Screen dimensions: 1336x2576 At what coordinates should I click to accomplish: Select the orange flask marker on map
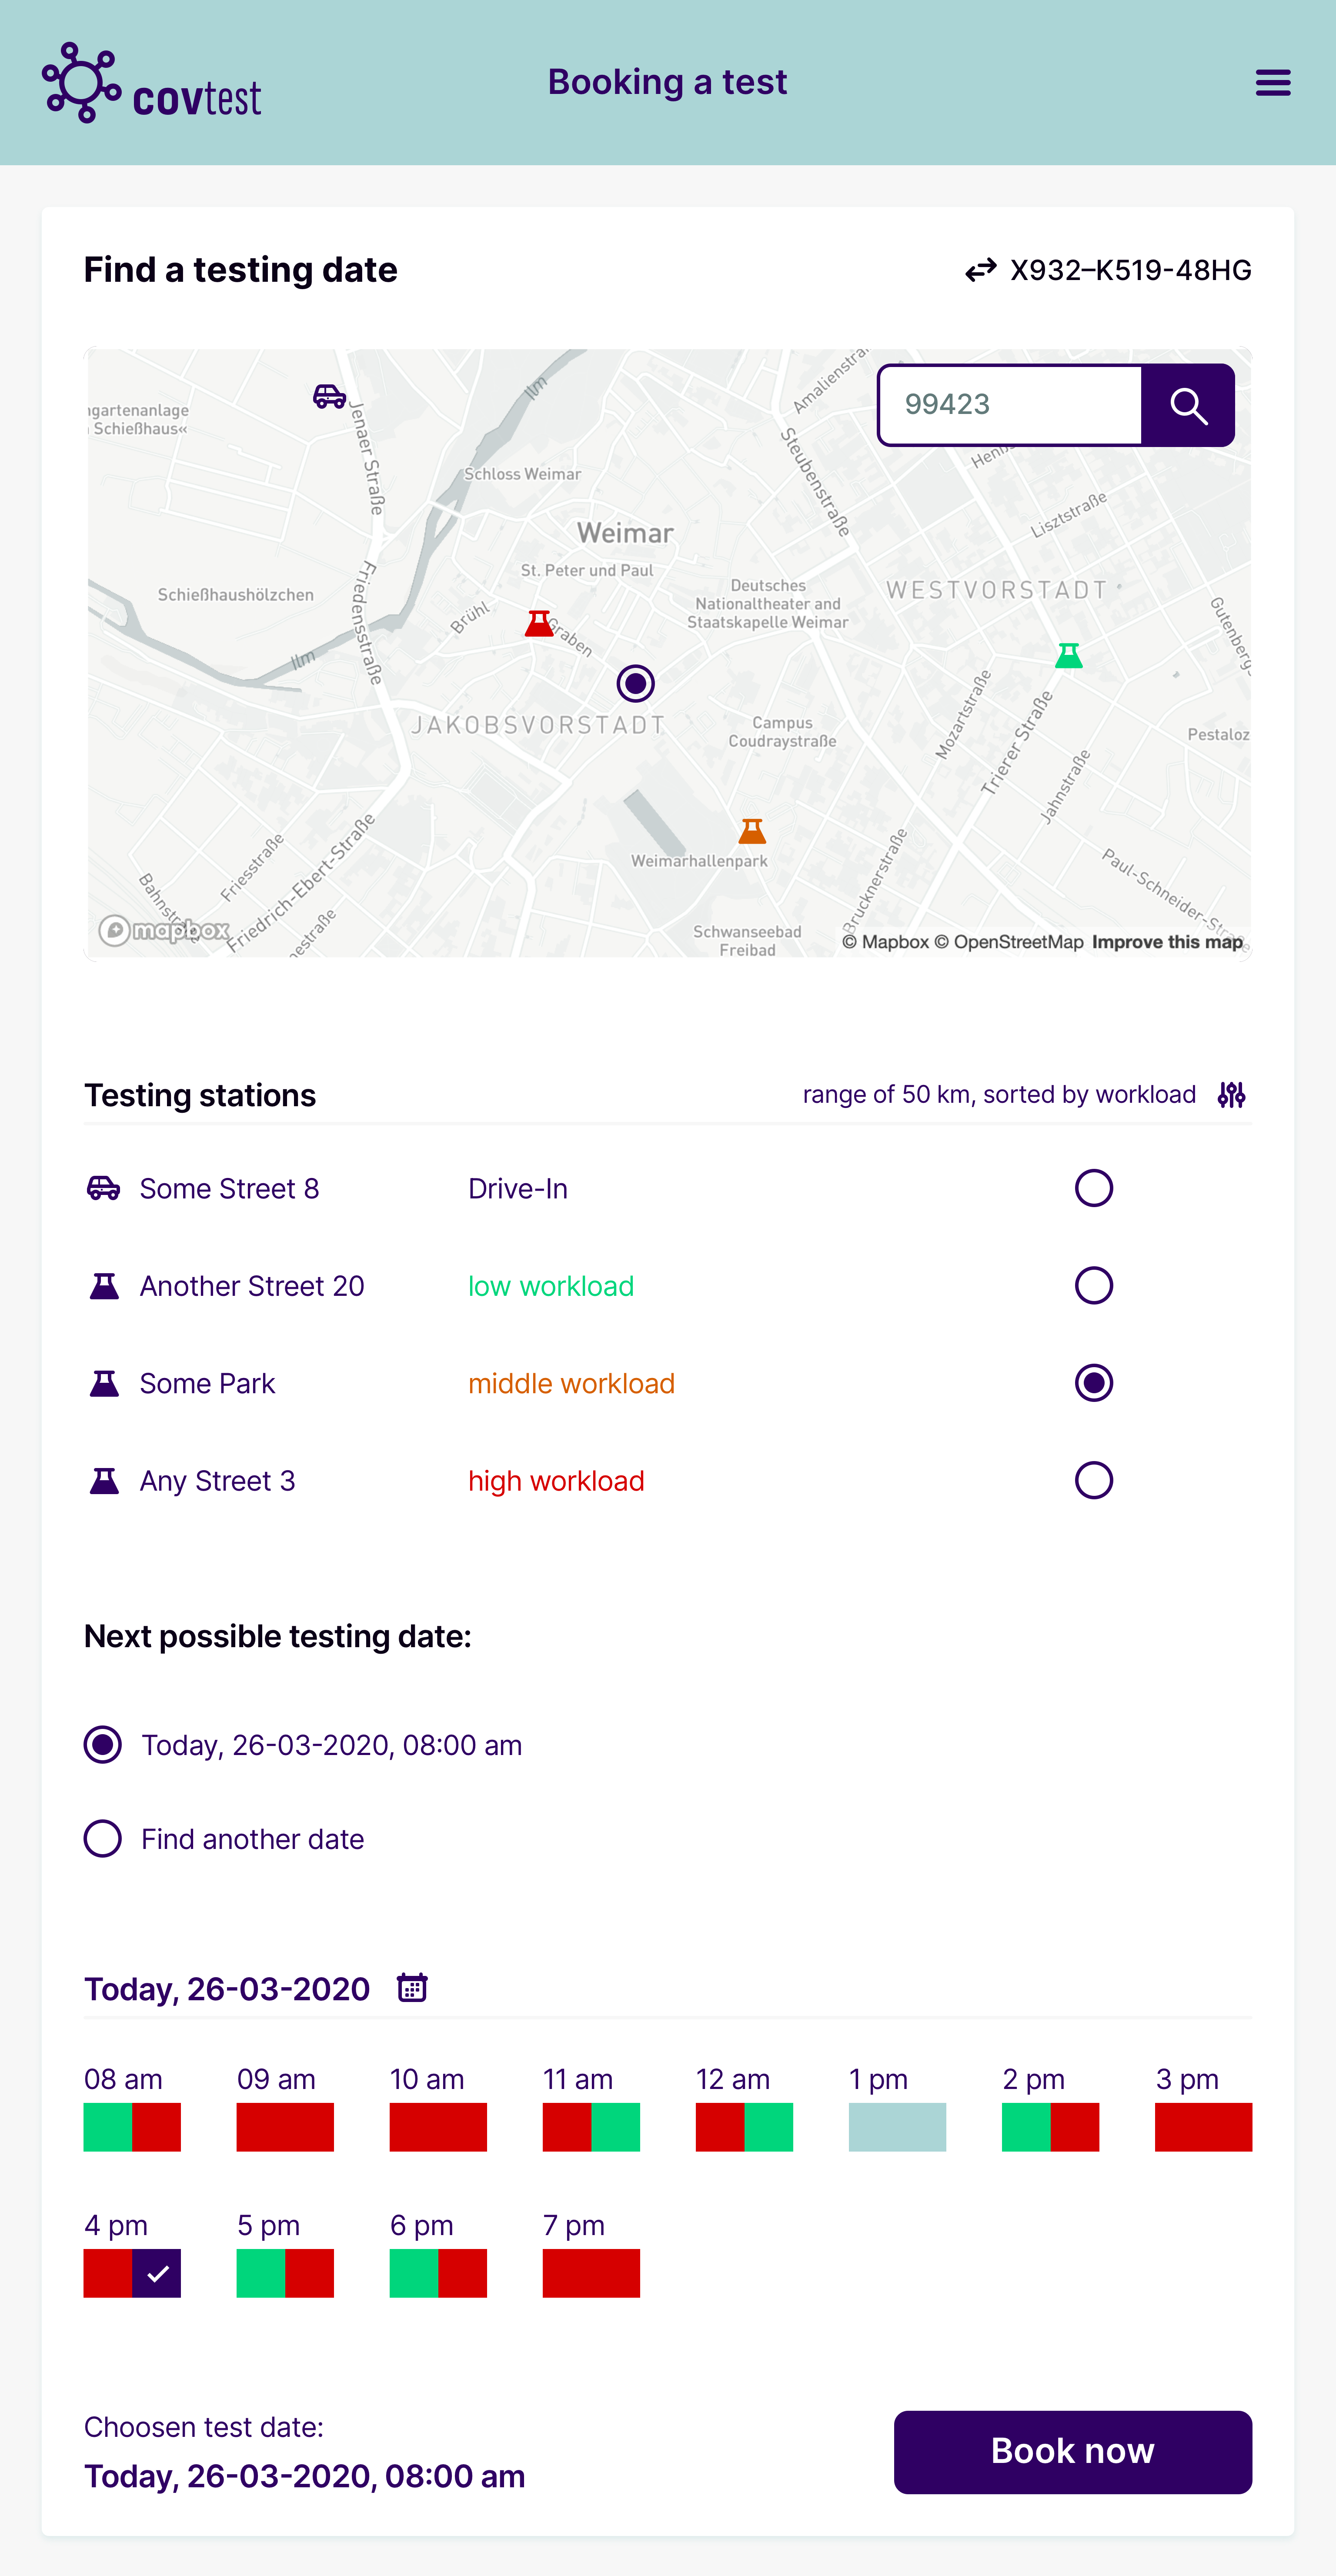pyautogui.click(x=752, y=831)
